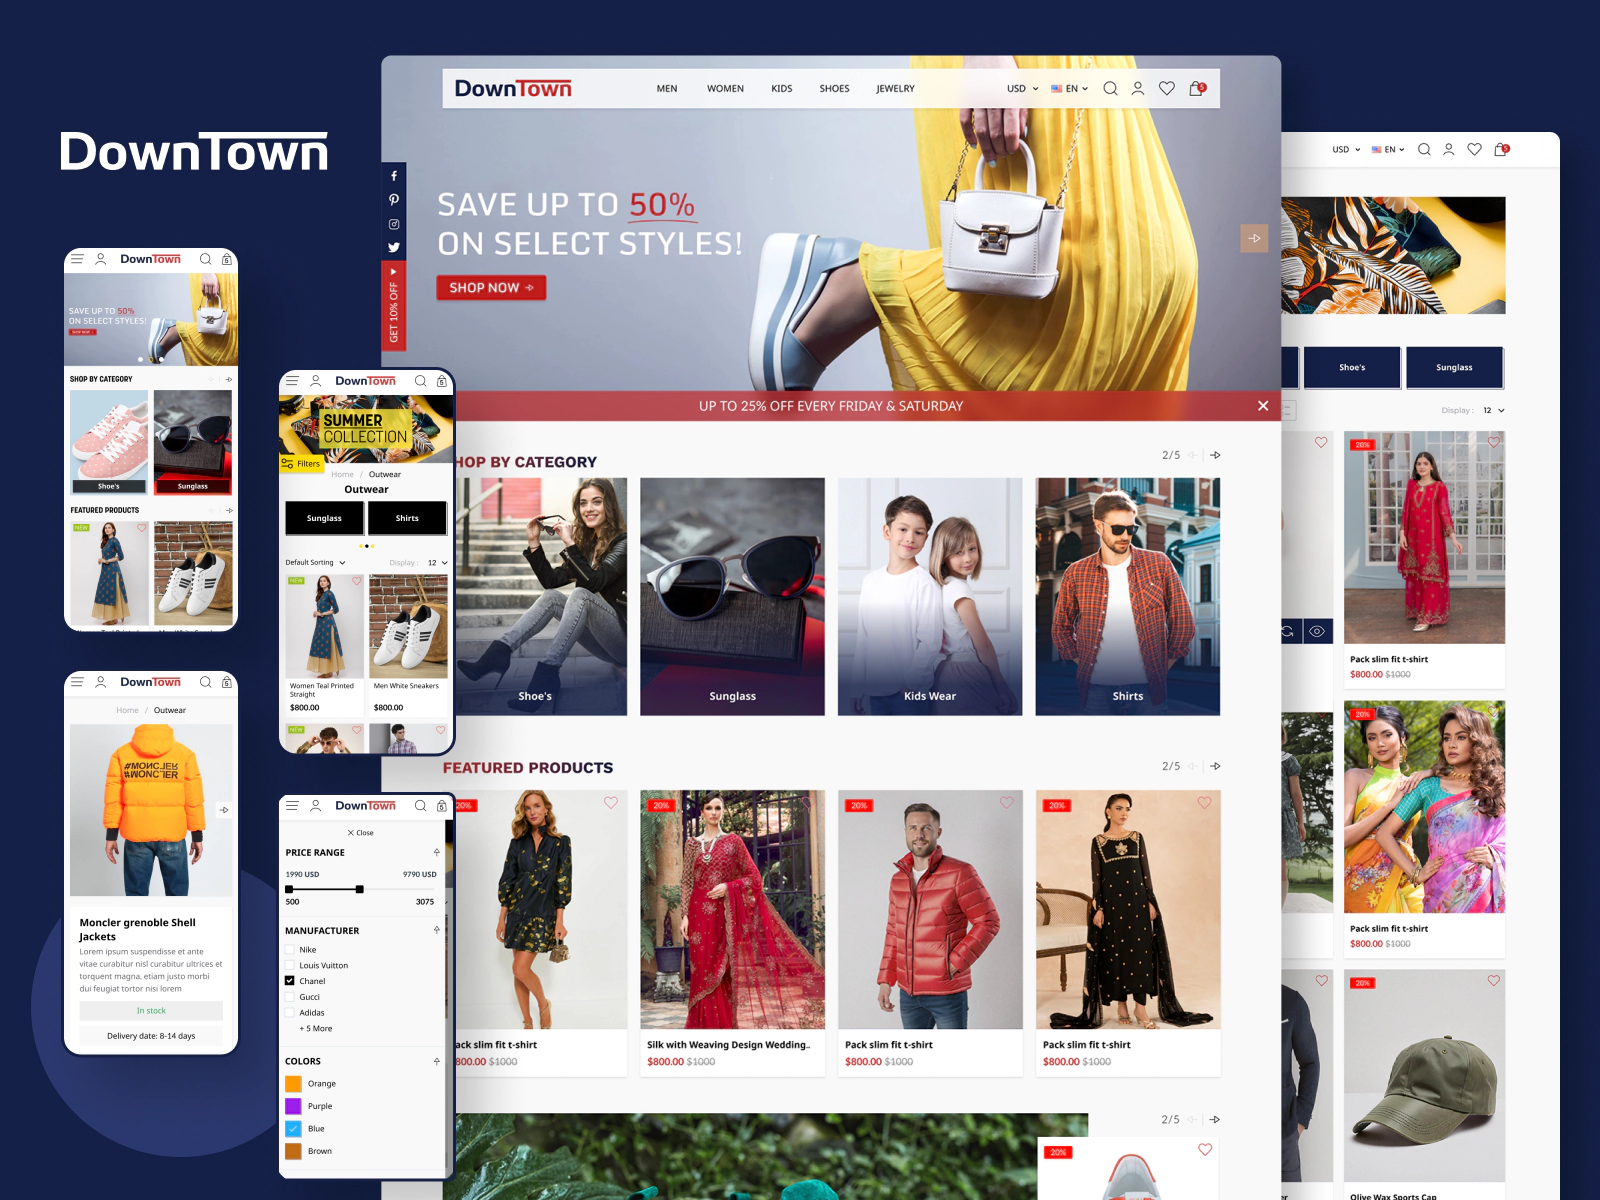Open the Default Sorting dropdown

[315, 563]
